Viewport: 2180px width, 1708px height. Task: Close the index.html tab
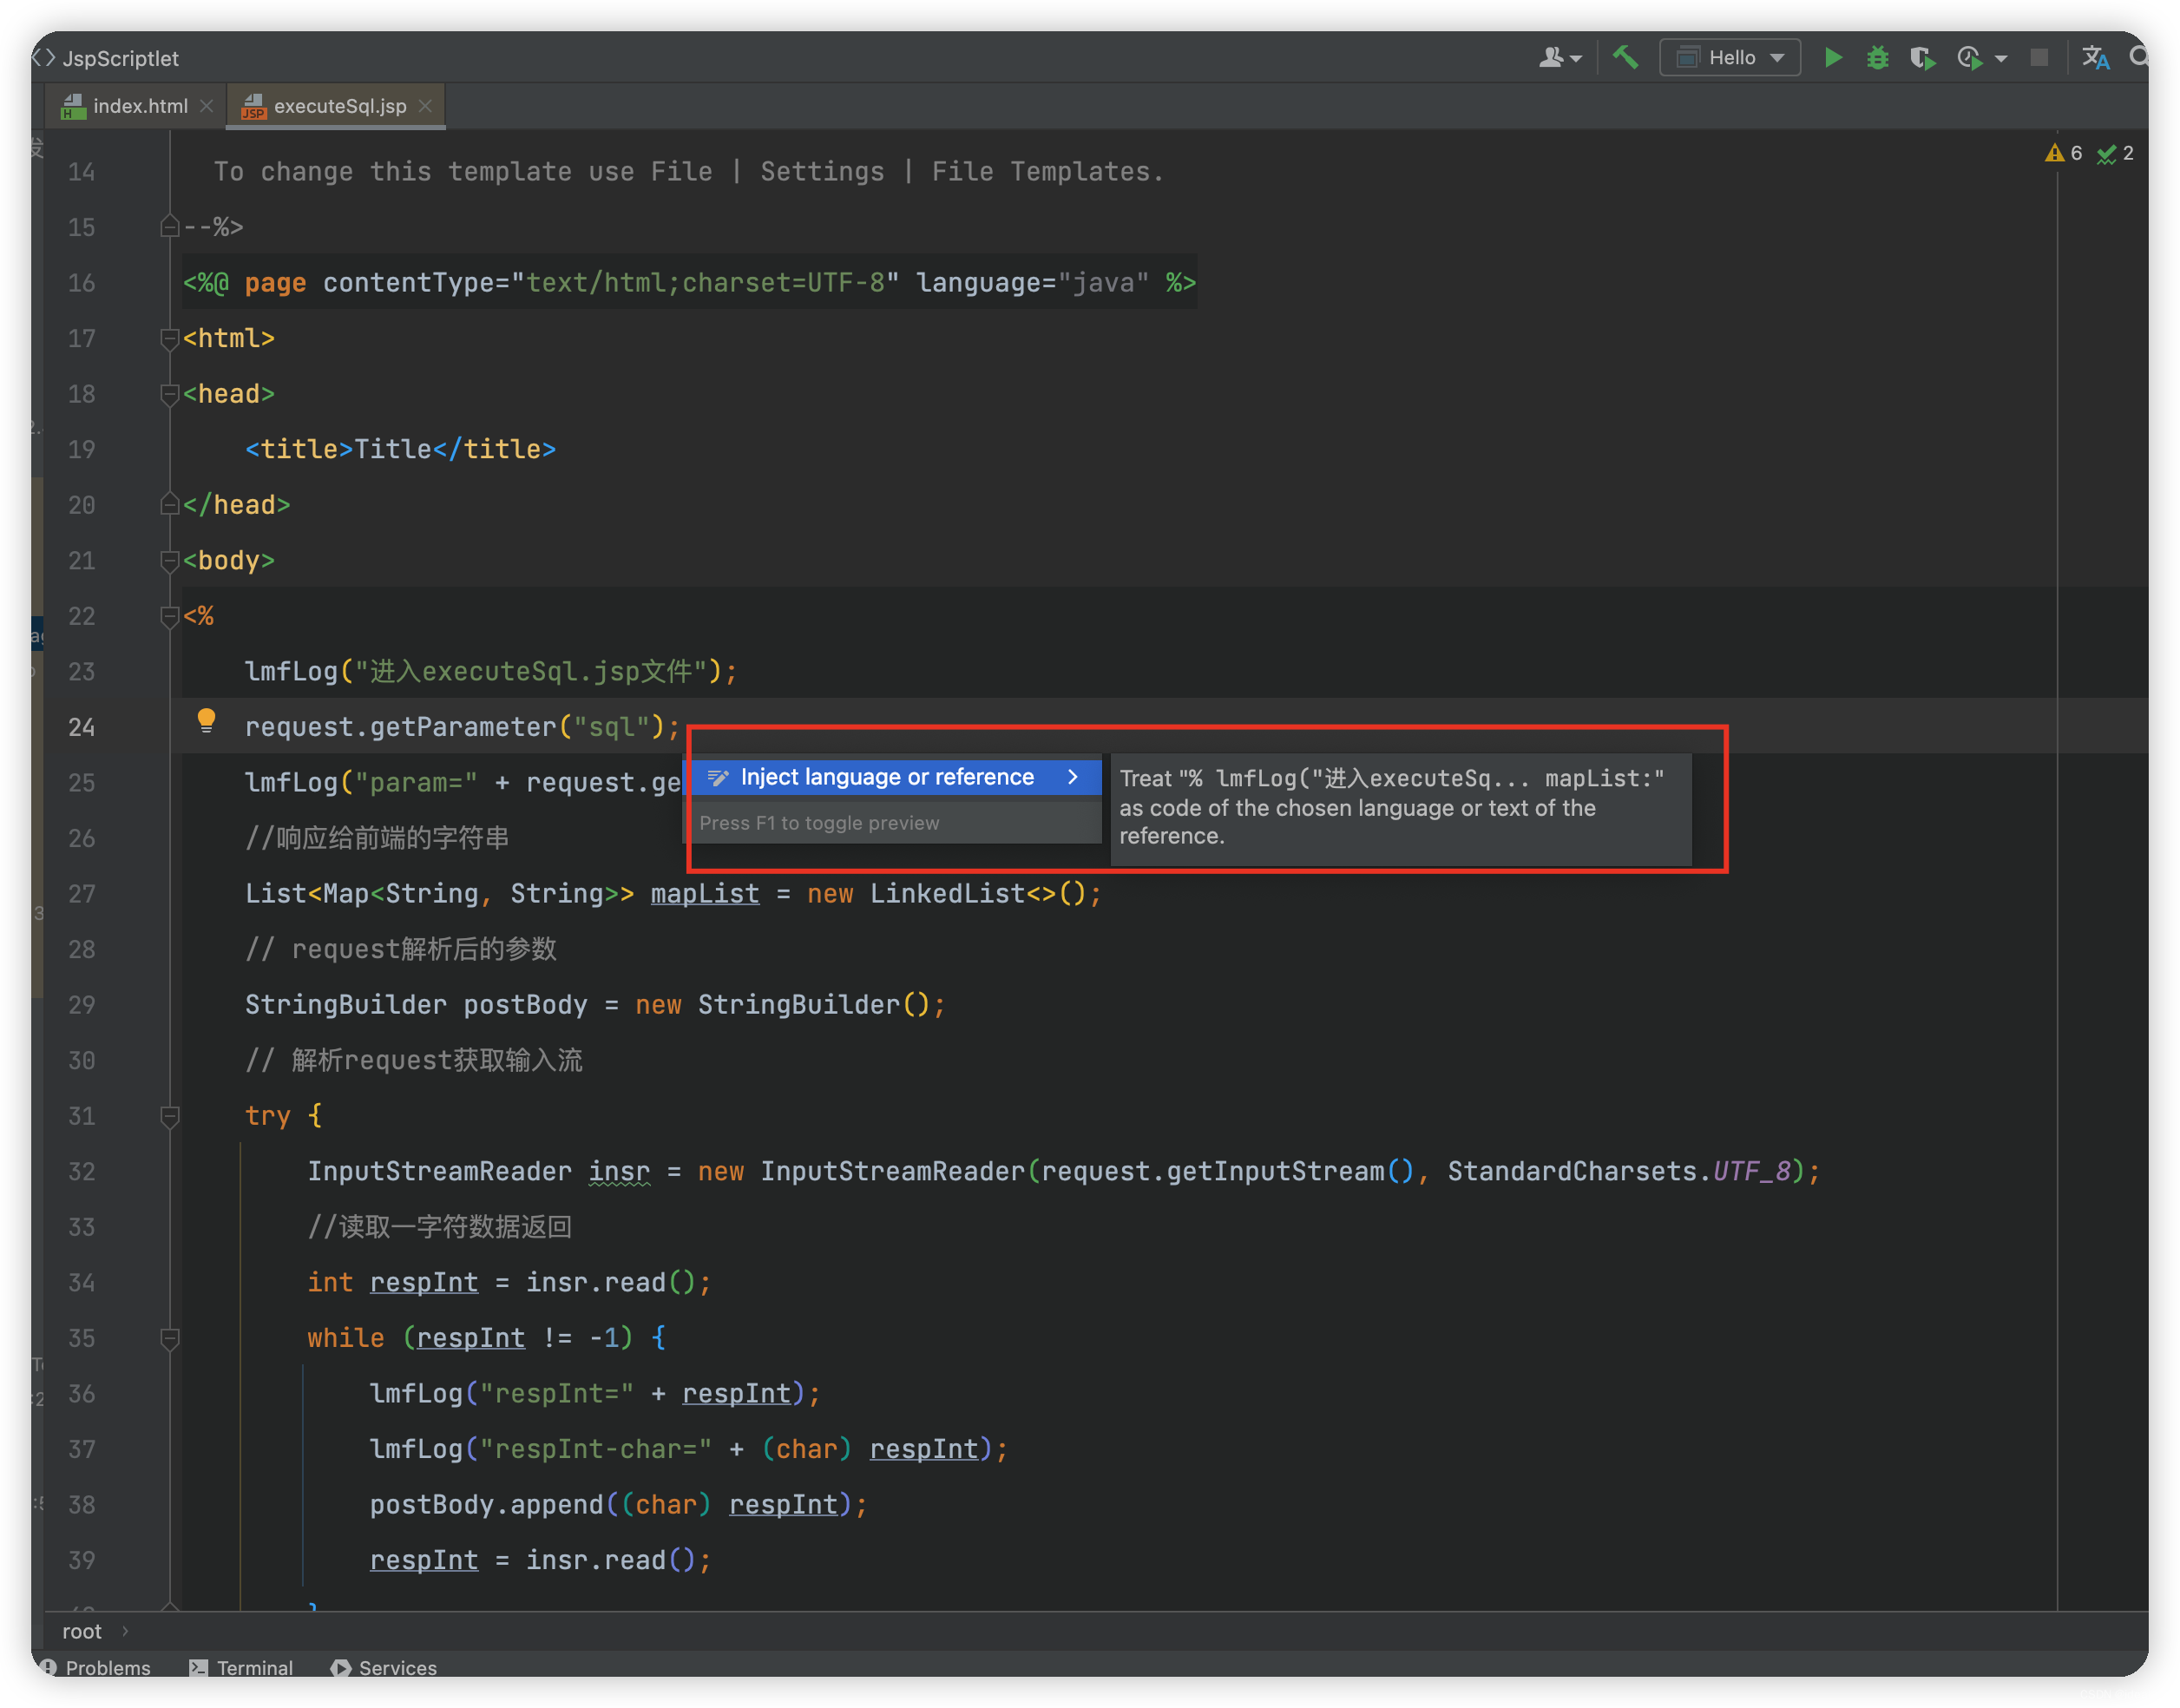[206, 106]
